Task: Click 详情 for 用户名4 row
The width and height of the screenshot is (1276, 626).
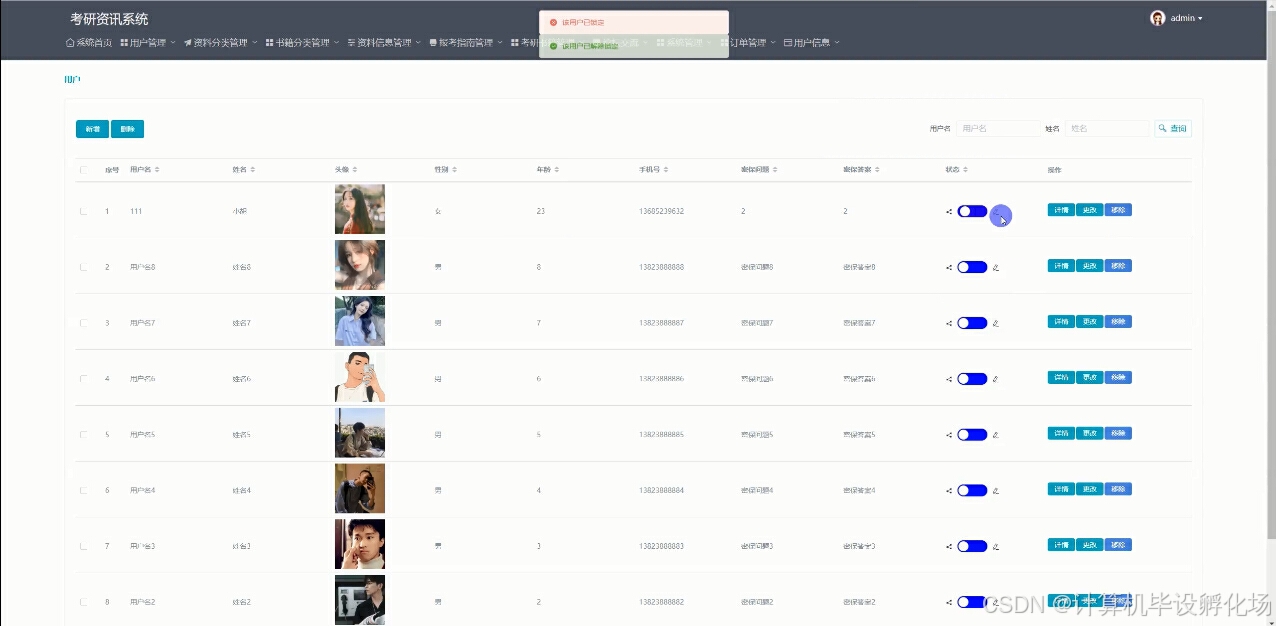Action: [x=1061, y=489]
